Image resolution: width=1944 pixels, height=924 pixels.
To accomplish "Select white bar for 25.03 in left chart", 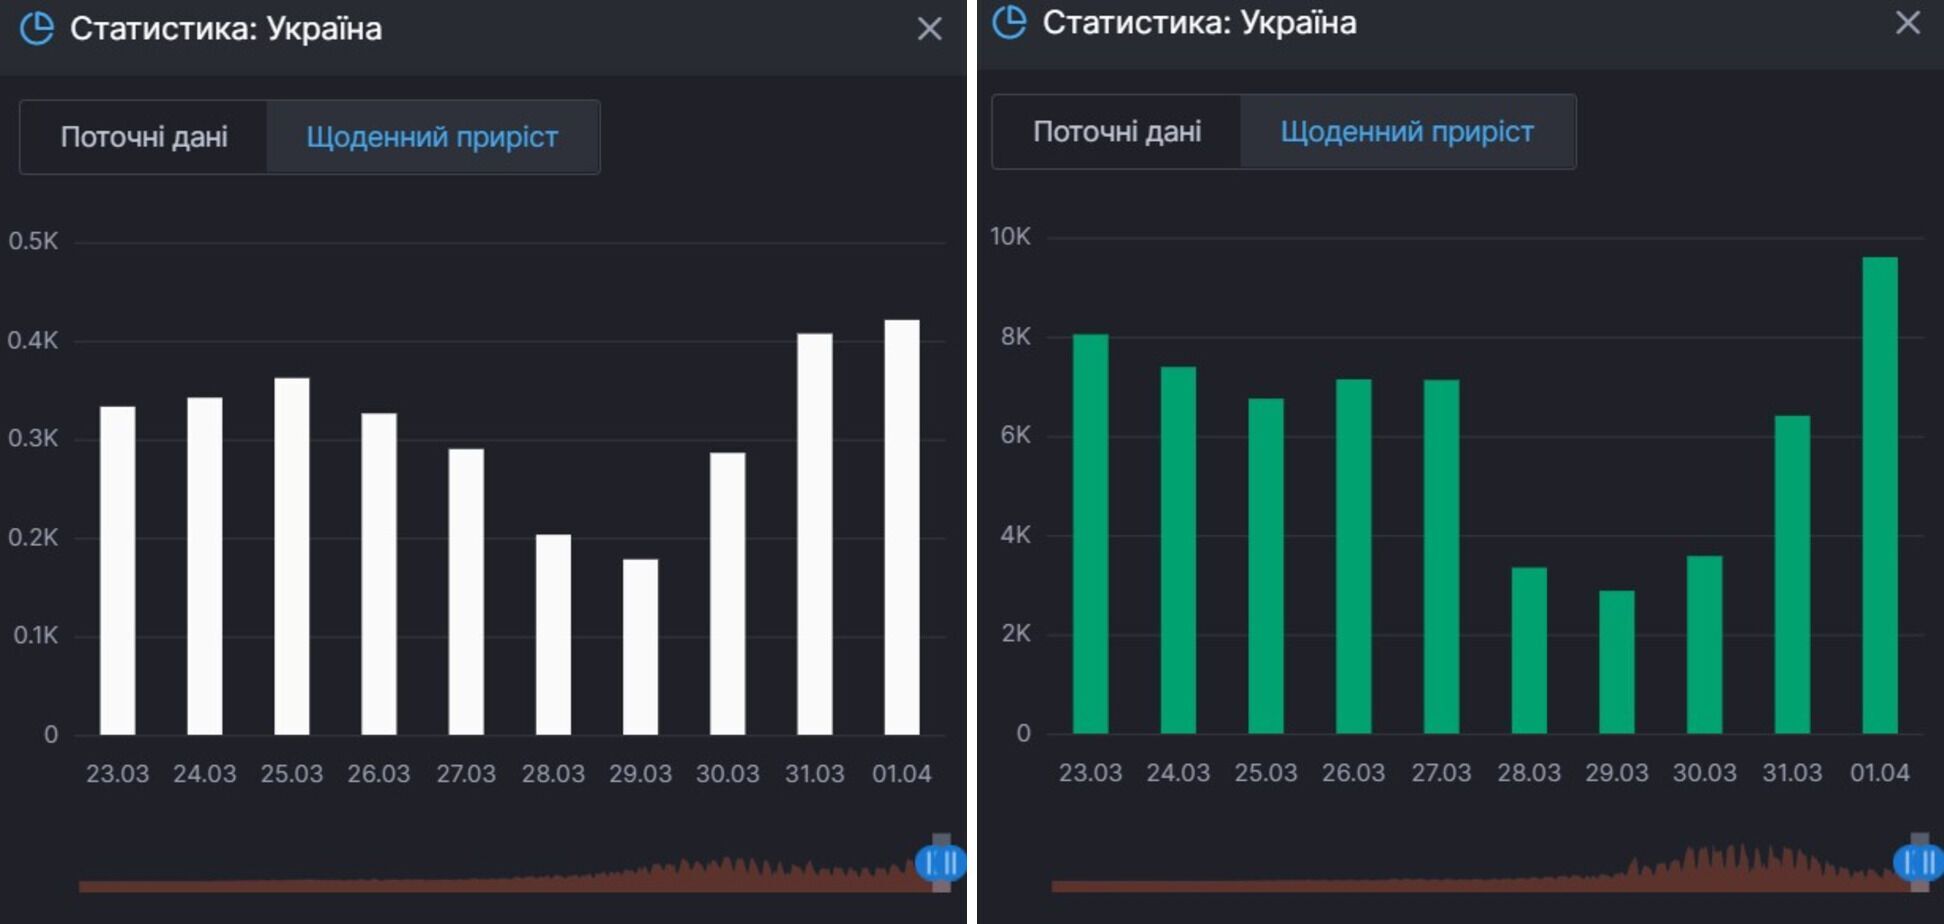I will point(292,556).
